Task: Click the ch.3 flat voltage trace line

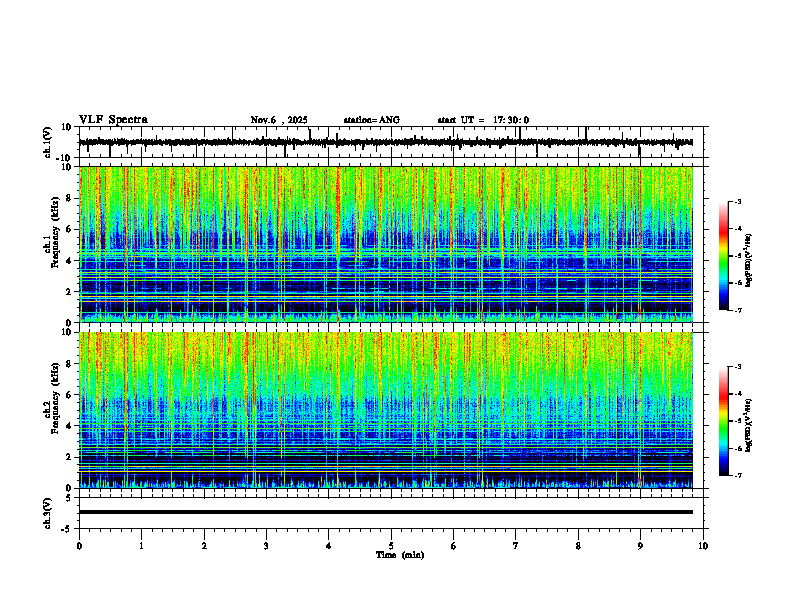Action: pyautogui.click(x=386, y=512)
